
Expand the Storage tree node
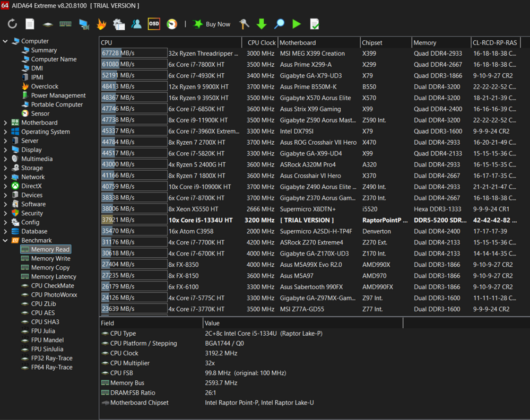(5, 168)
